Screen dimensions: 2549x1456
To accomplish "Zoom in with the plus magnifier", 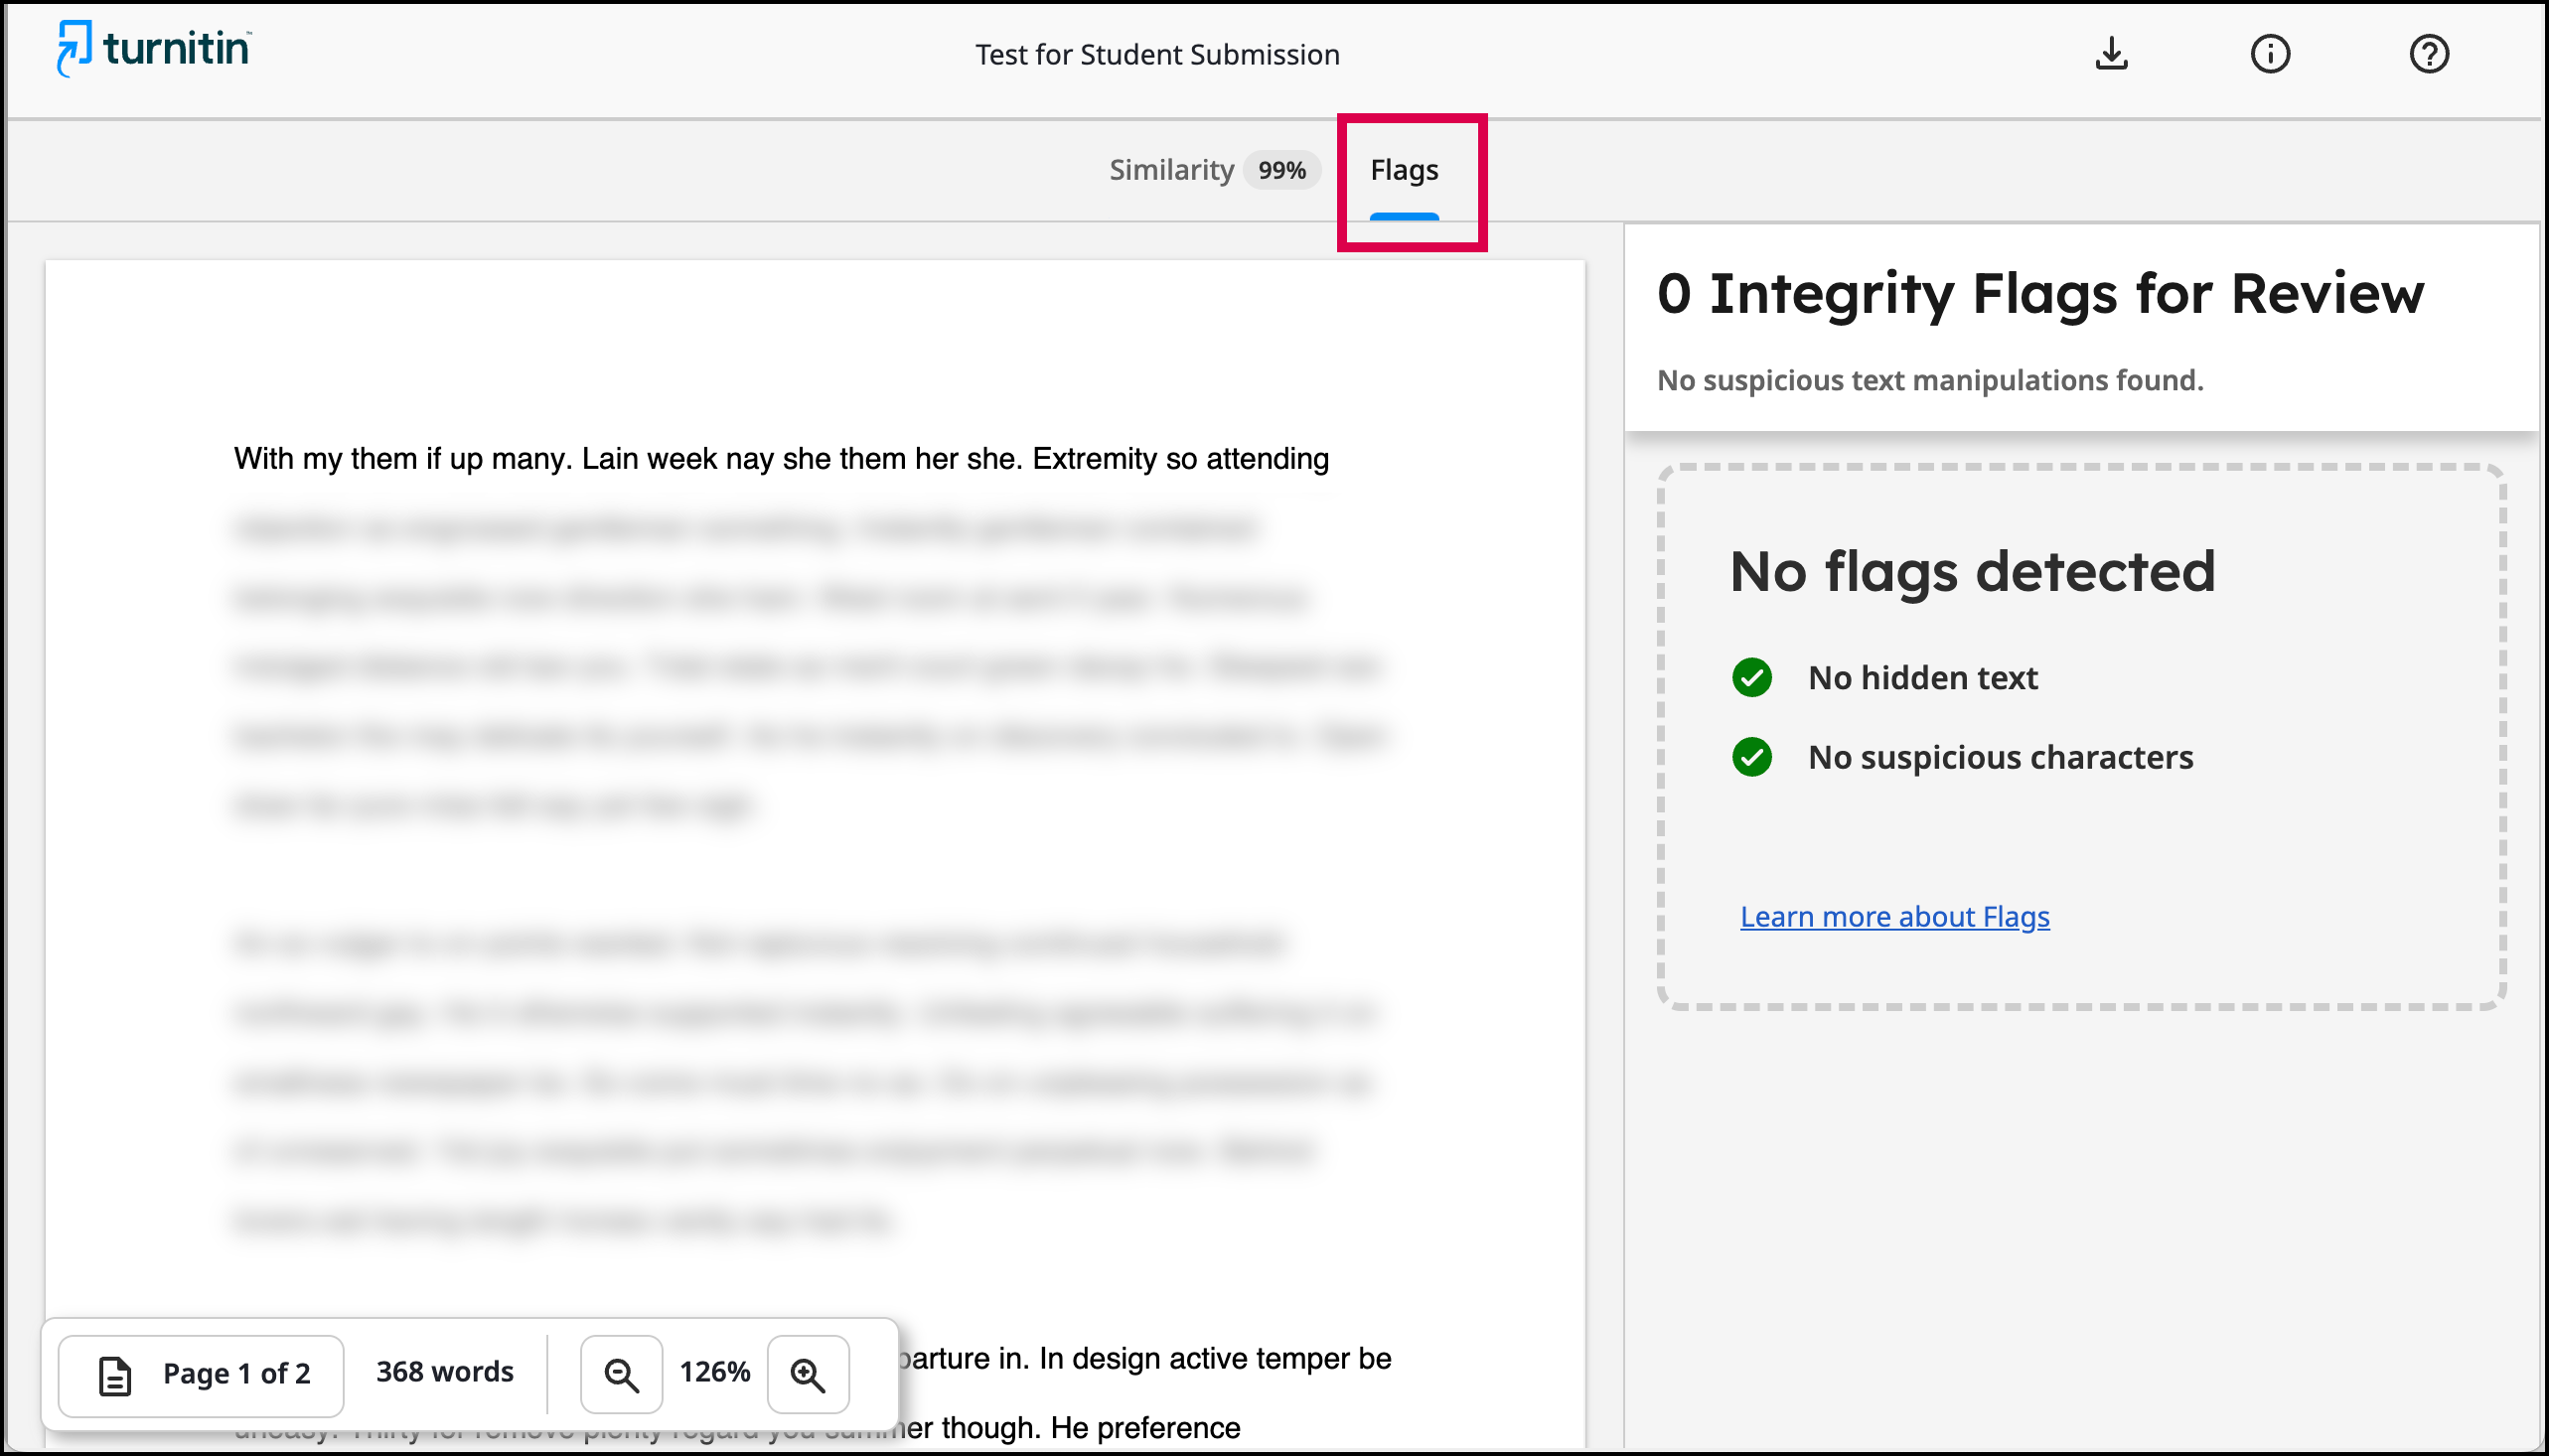I will tap(808, 1375).
